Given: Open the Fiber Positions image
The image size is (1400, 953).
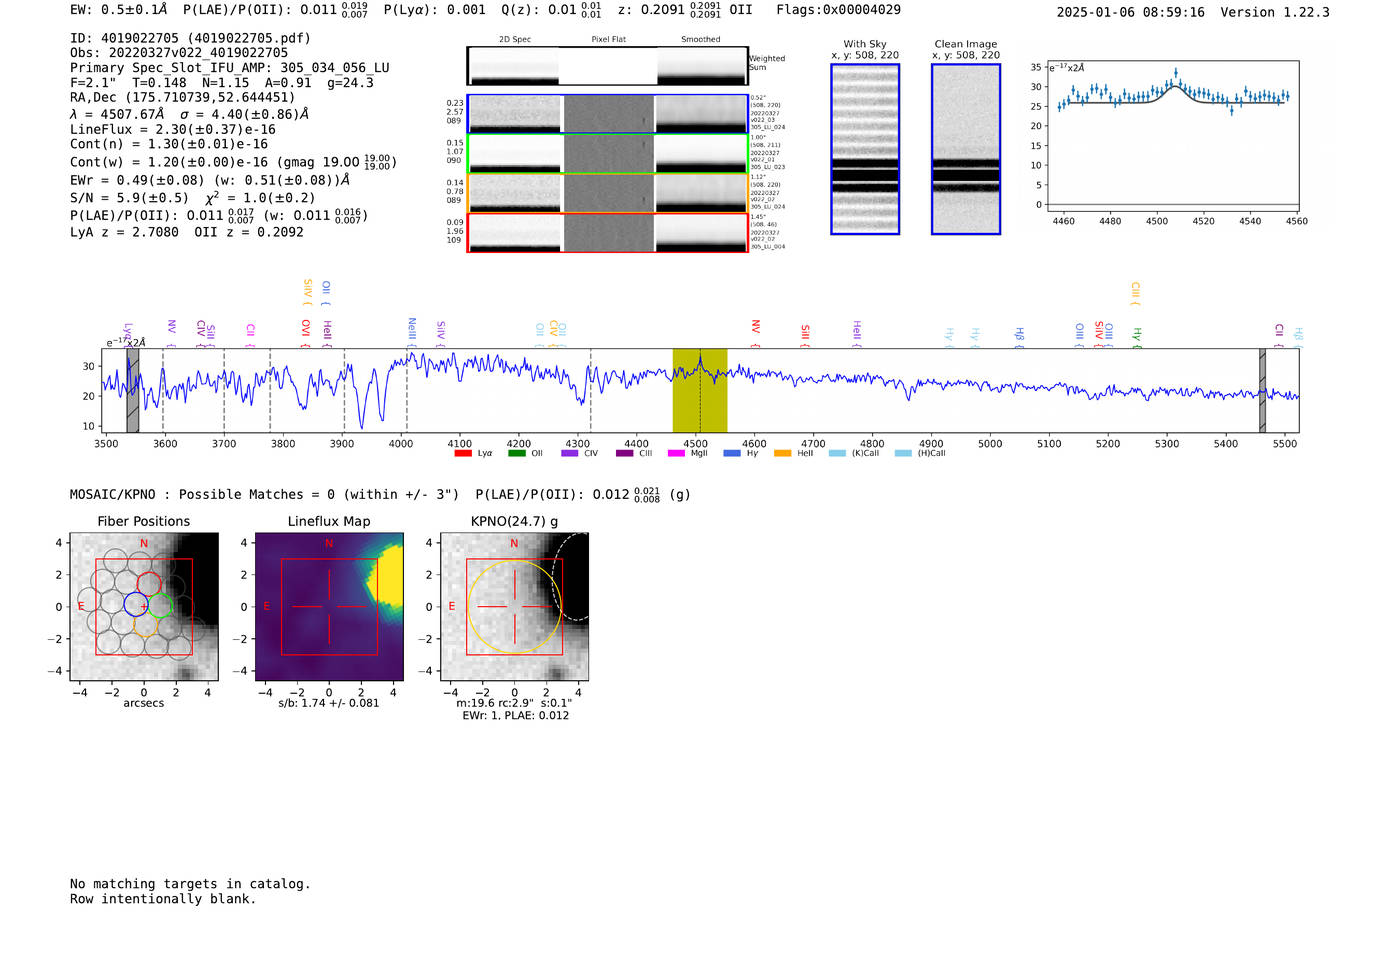Looking at the screenshot, I should click(x=144, y=607).
